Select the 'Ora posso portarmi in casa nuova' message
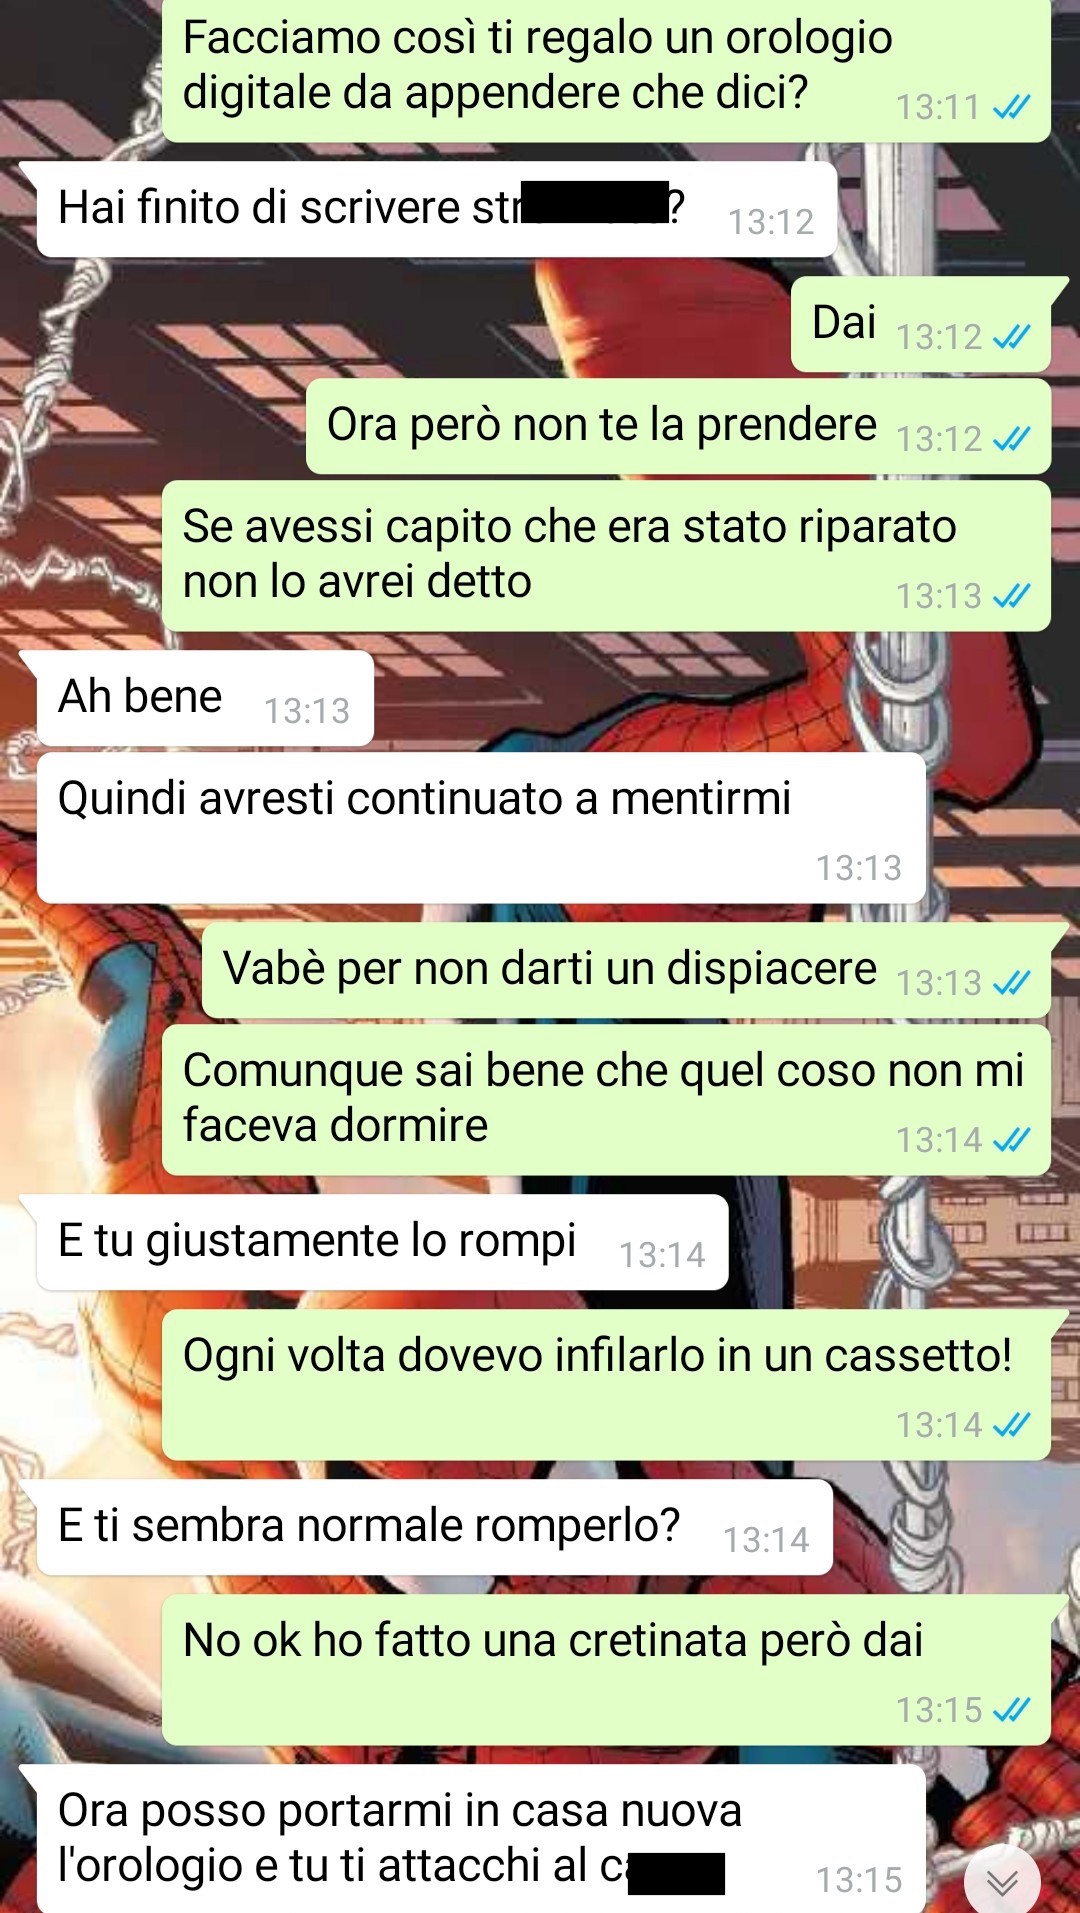The height and width of the screenshot is (1913, 1080). 481,1838
